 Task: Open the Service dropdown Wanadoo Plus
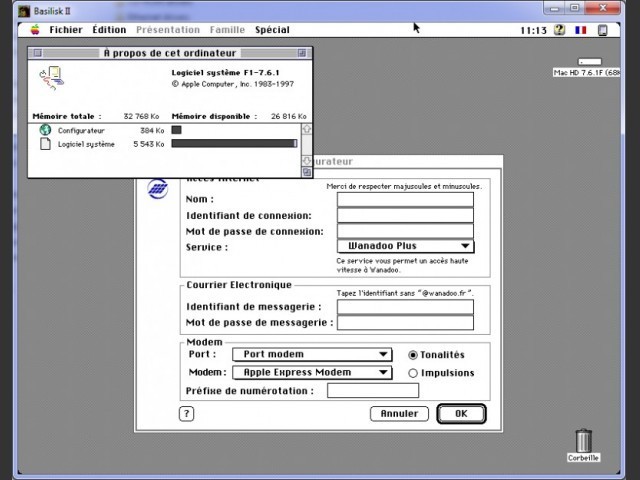(406, 246)
